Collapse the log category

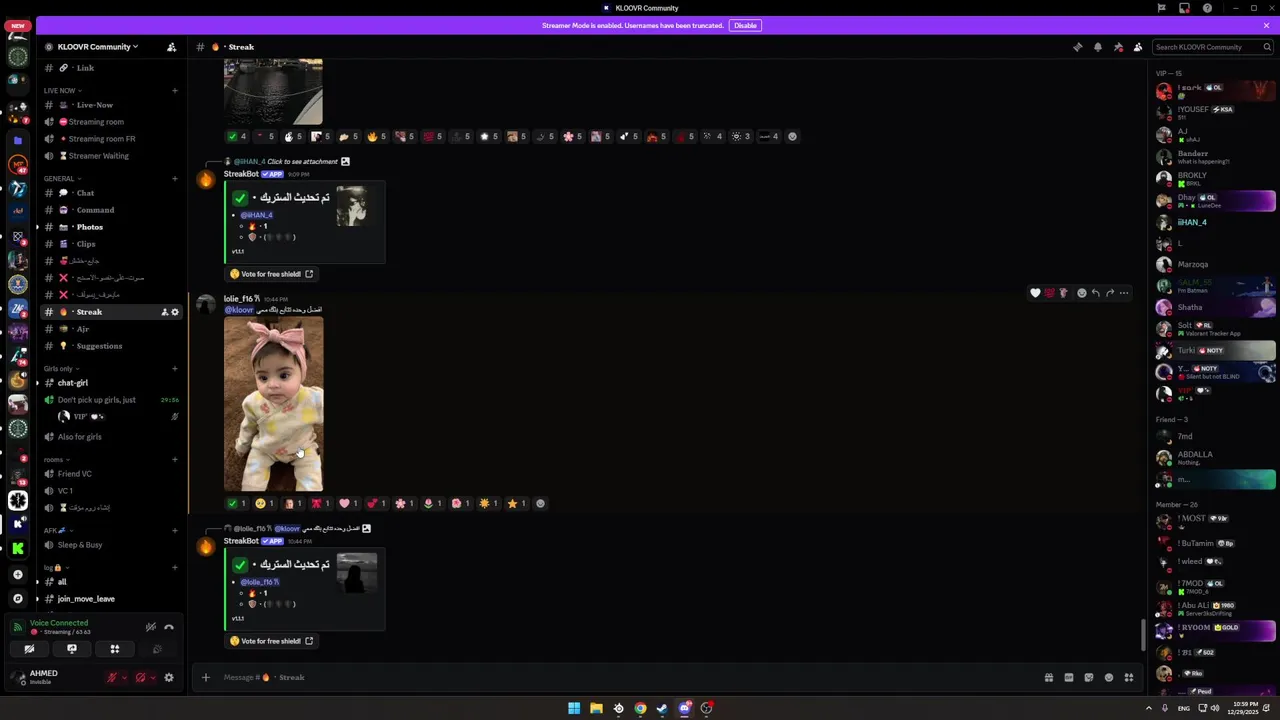pyautogui.click(x=55, y=567)
